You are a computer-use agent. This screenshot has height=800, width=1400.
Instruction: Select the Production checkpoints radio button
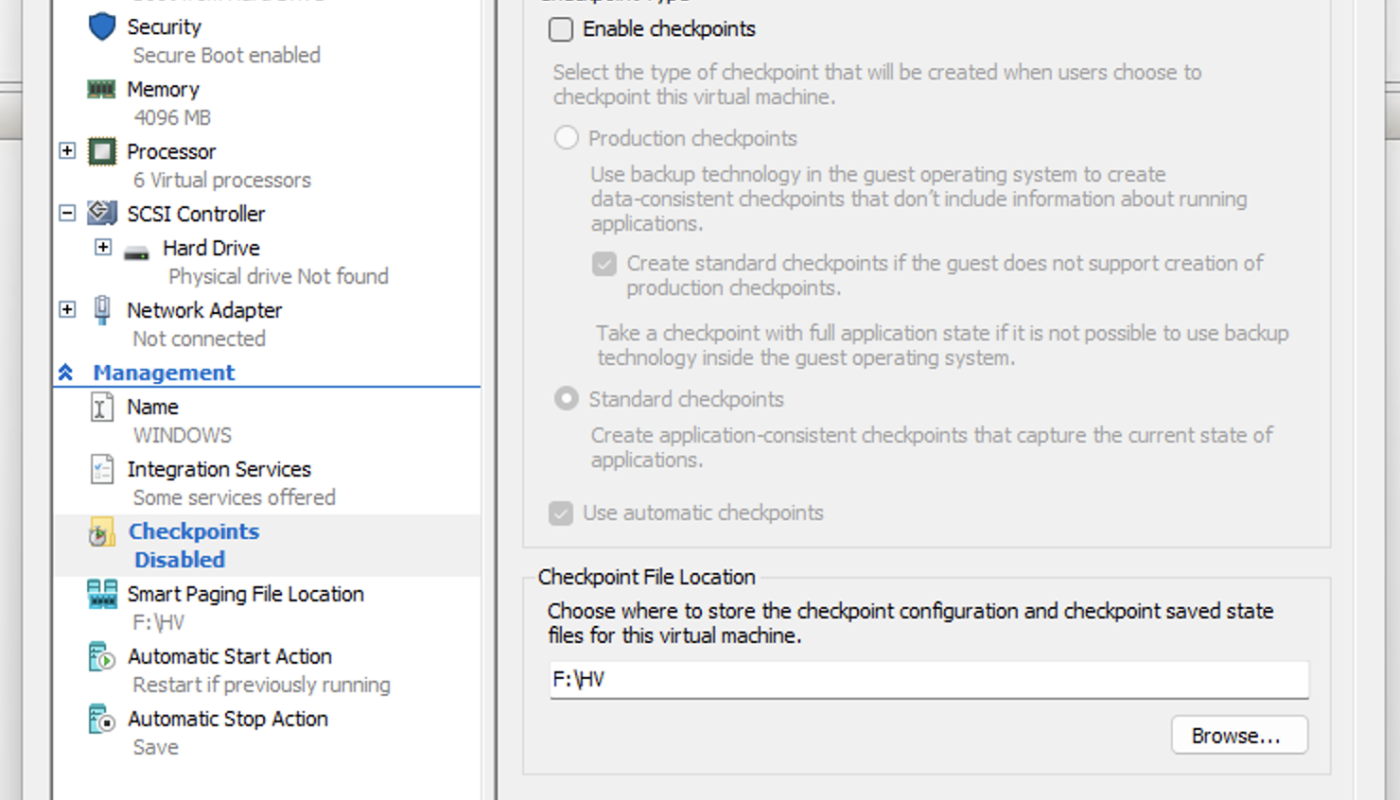567,138
